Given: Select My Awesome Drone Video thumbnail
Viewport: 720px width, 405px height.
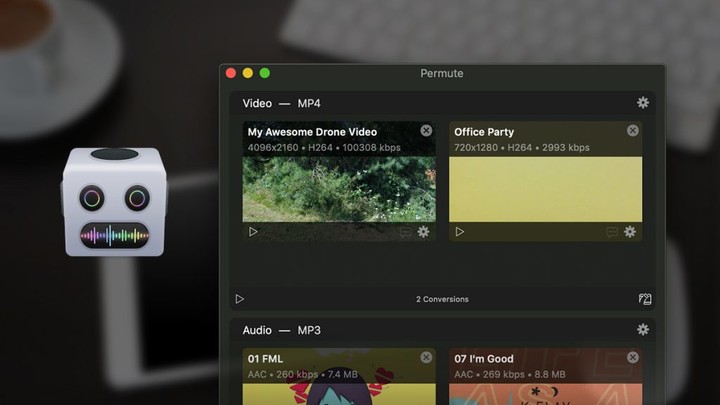Looking at the screenshot, I should click(x=339, y=189).
